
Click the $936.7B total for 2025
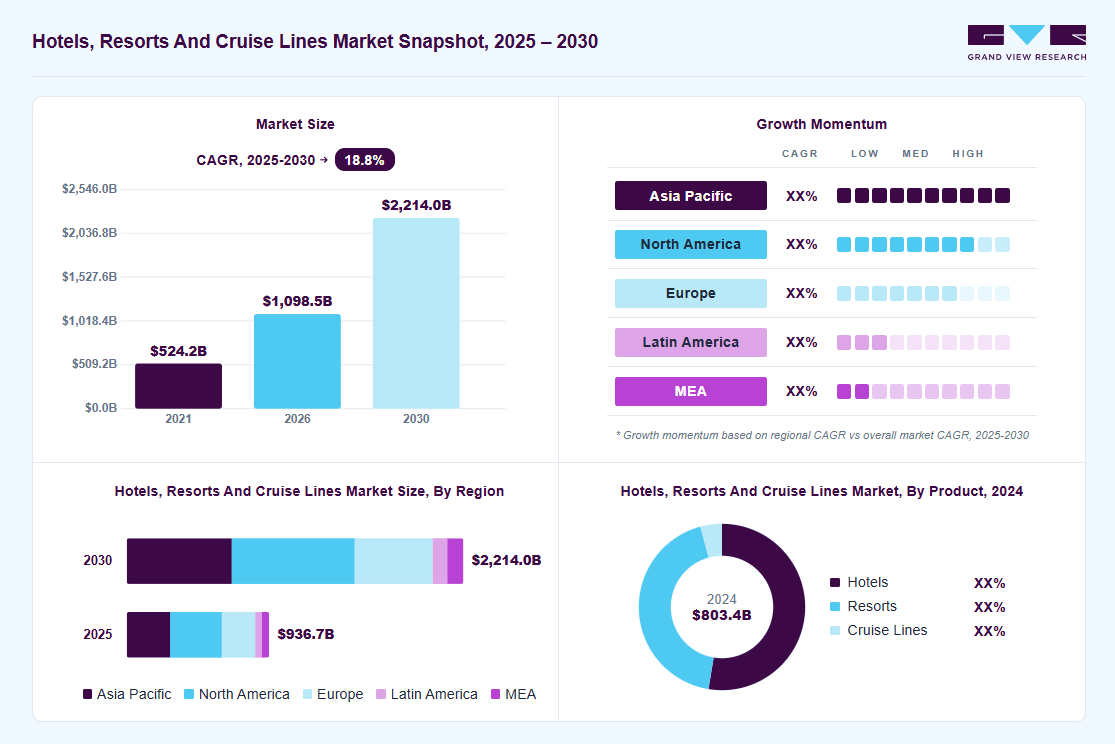point(306,634)
